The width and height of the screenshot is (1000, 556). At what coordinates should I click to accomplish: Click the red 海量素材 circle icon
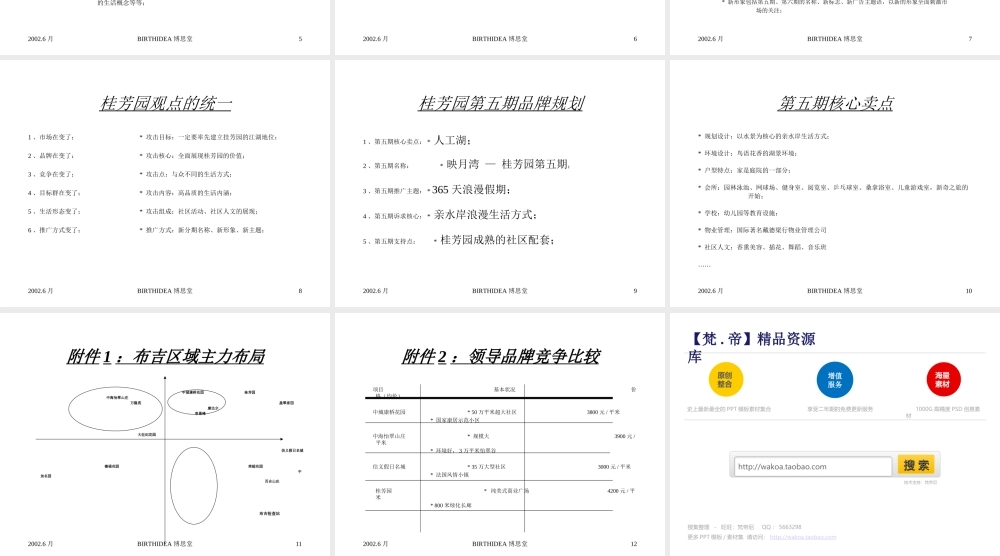(943, 379)
